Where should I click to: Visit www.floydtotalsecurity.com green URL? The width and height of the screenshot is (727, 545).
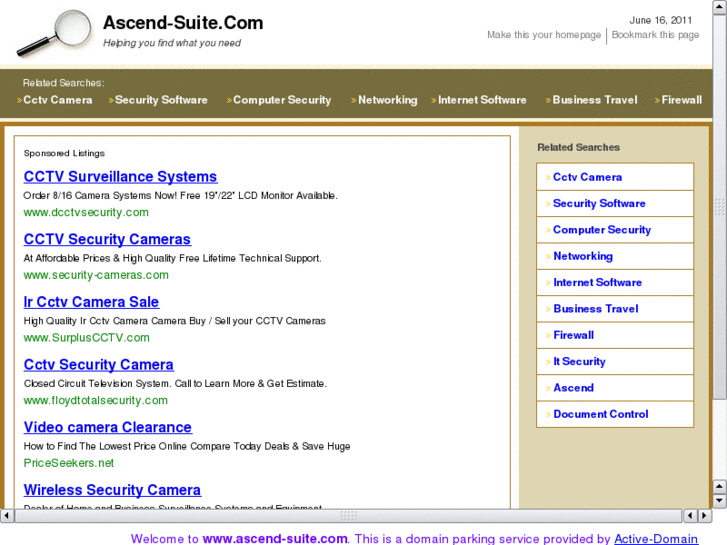(x=96, y=400)
